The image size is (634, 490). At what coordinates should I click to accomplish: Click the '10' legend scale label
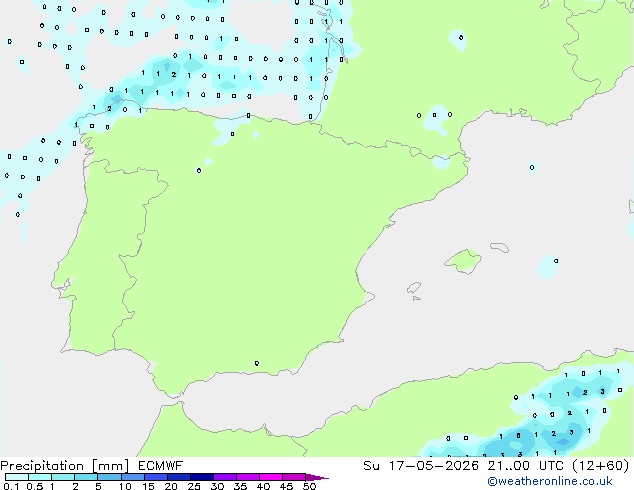click(125, 486)
